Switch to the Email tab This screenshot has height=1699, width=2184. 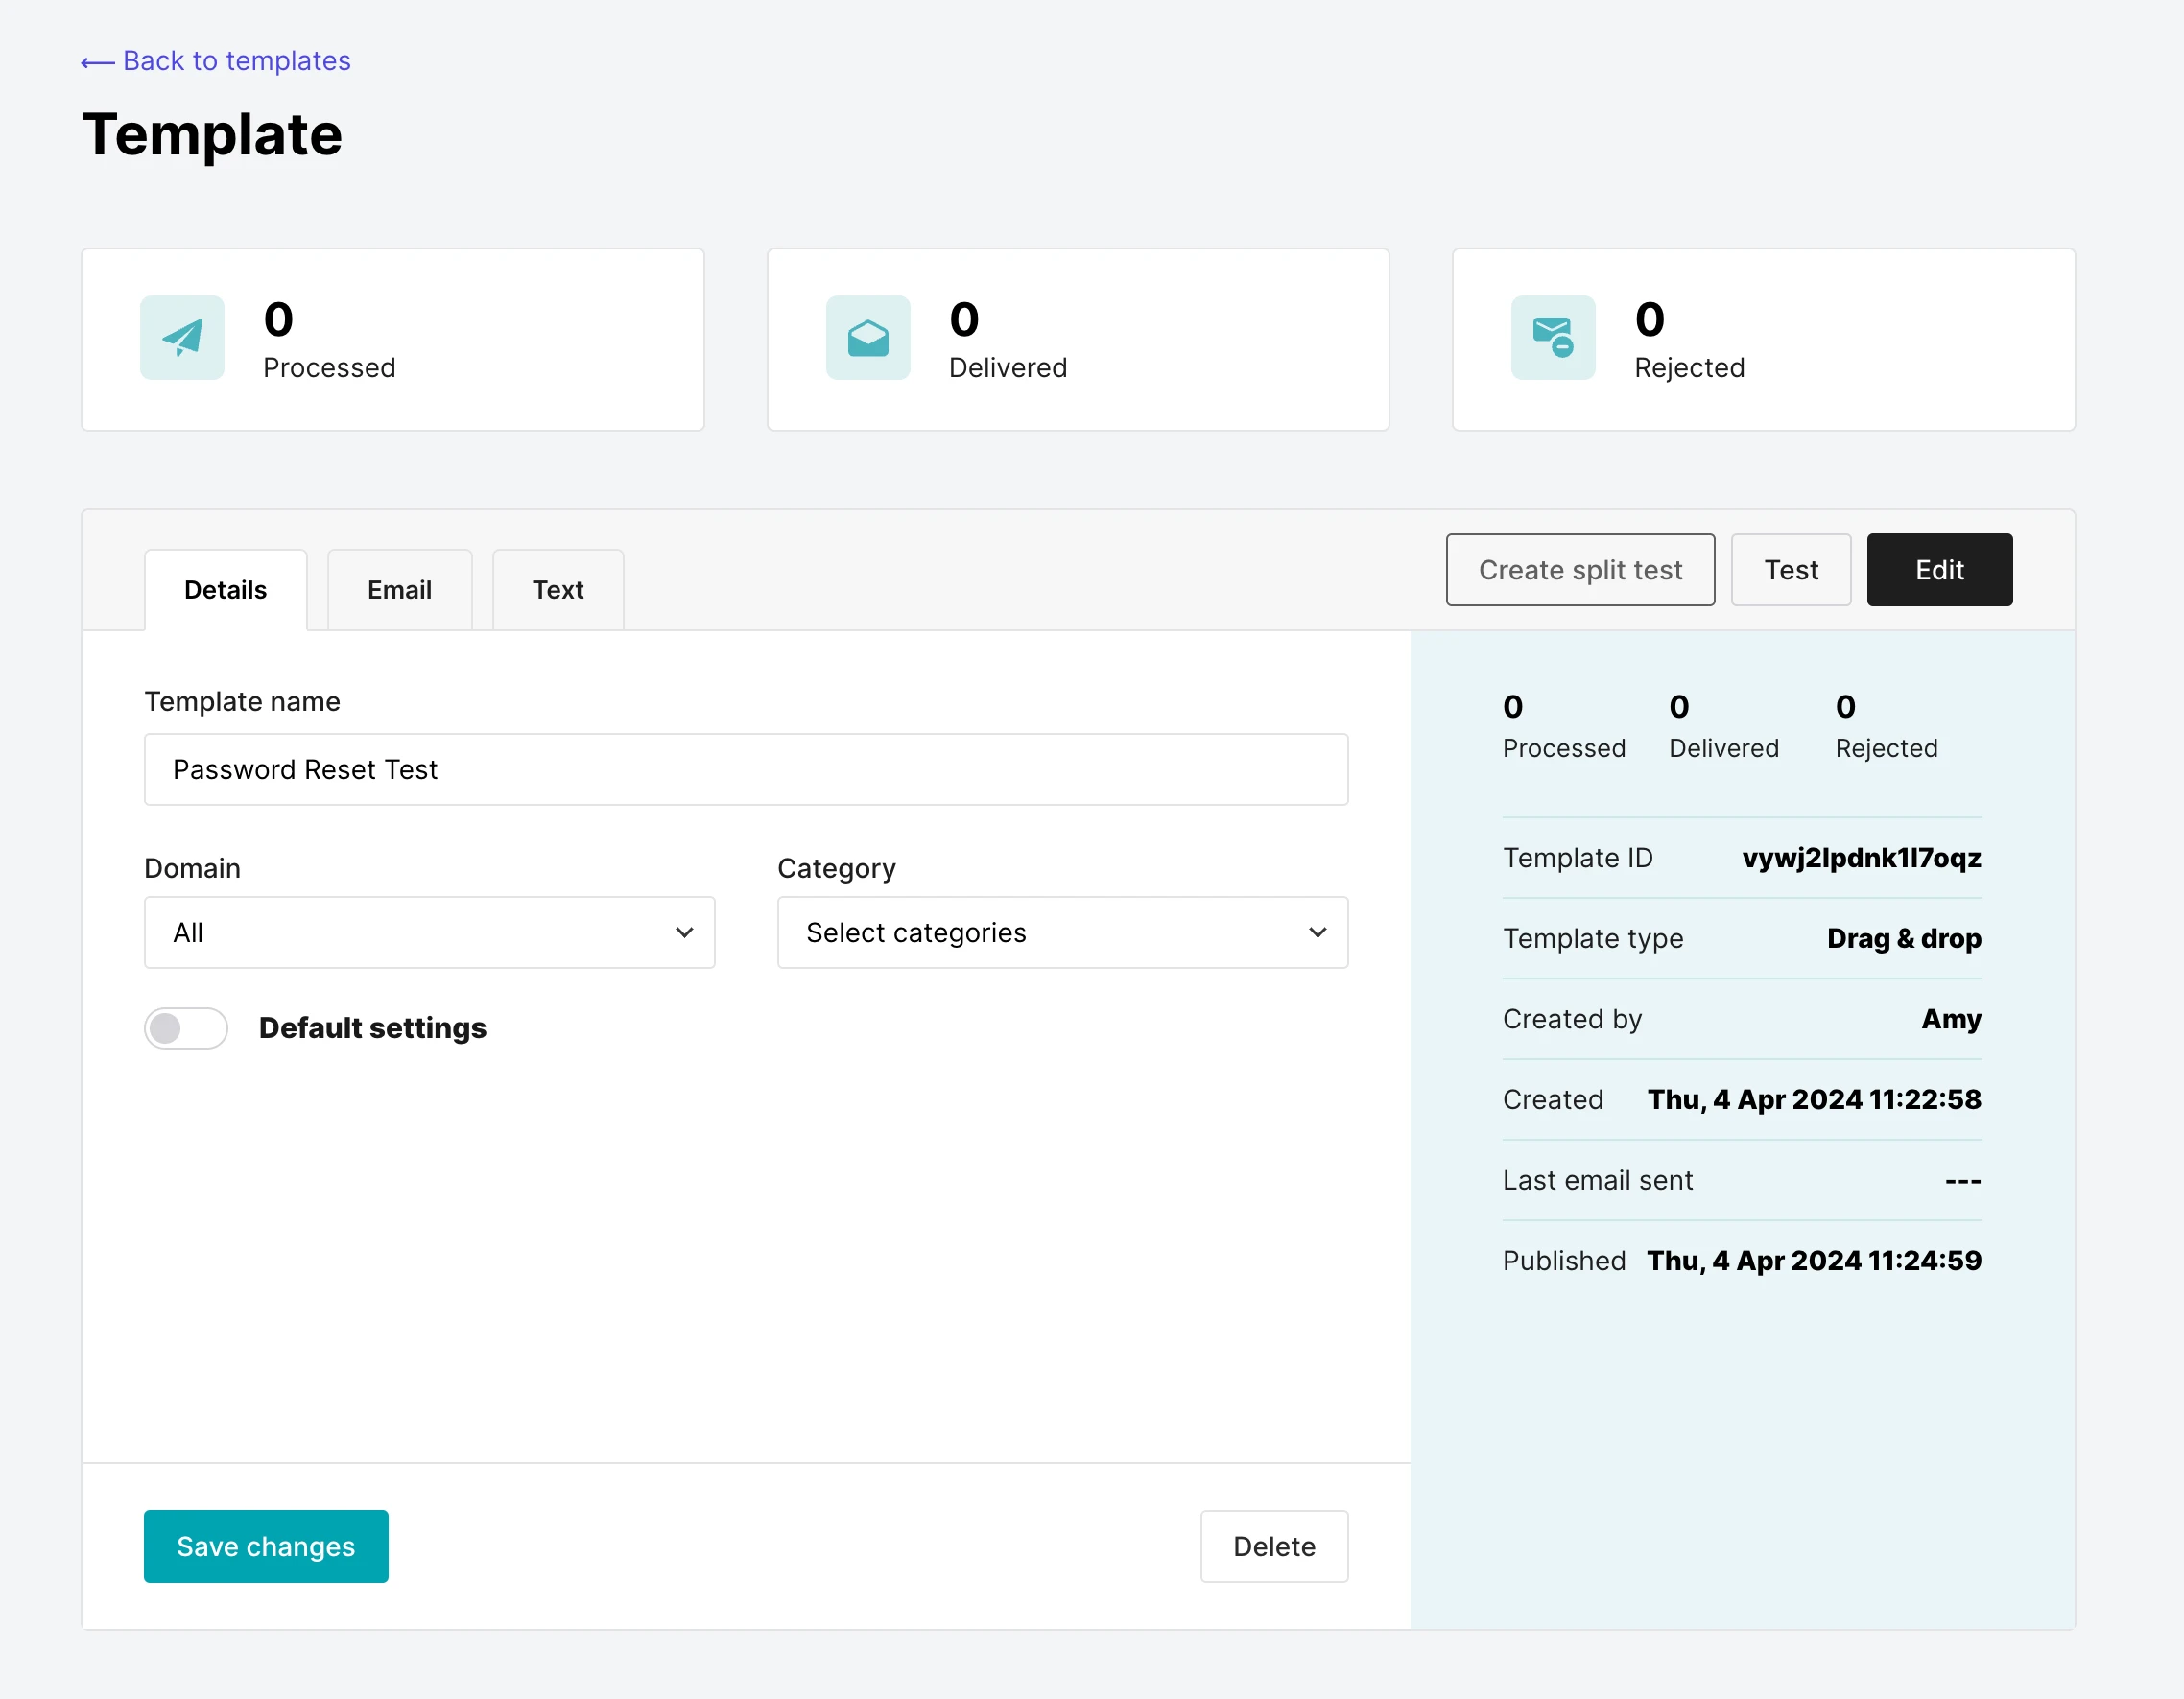coord(399,590)
